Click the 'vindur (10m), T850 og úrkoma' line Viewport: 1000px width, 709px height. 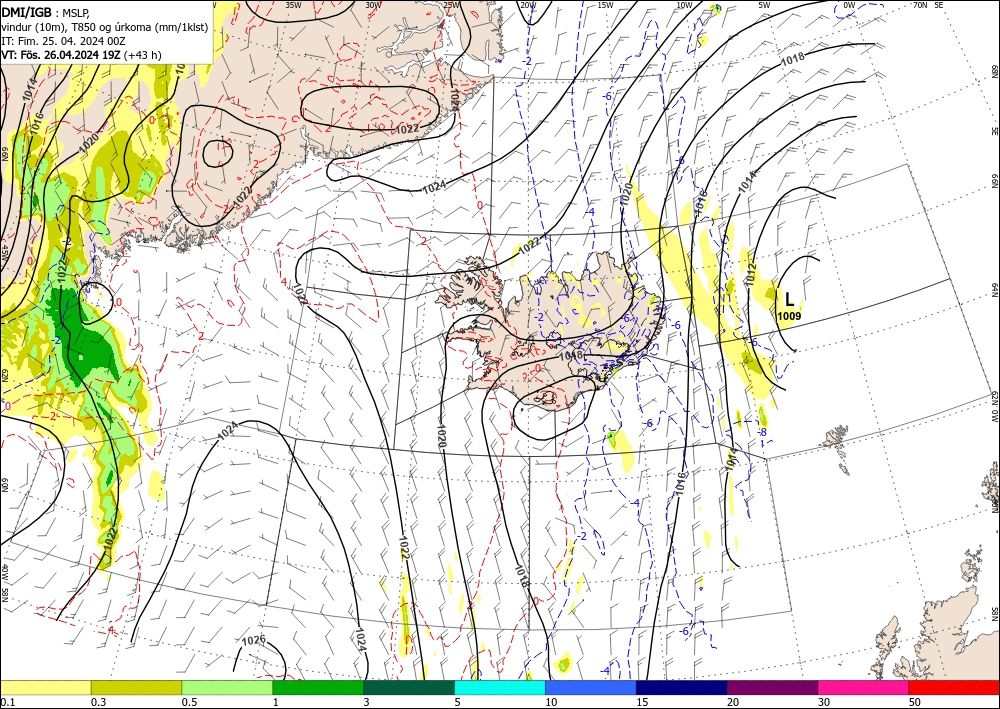pyautogui.click(x=104, y=26)
